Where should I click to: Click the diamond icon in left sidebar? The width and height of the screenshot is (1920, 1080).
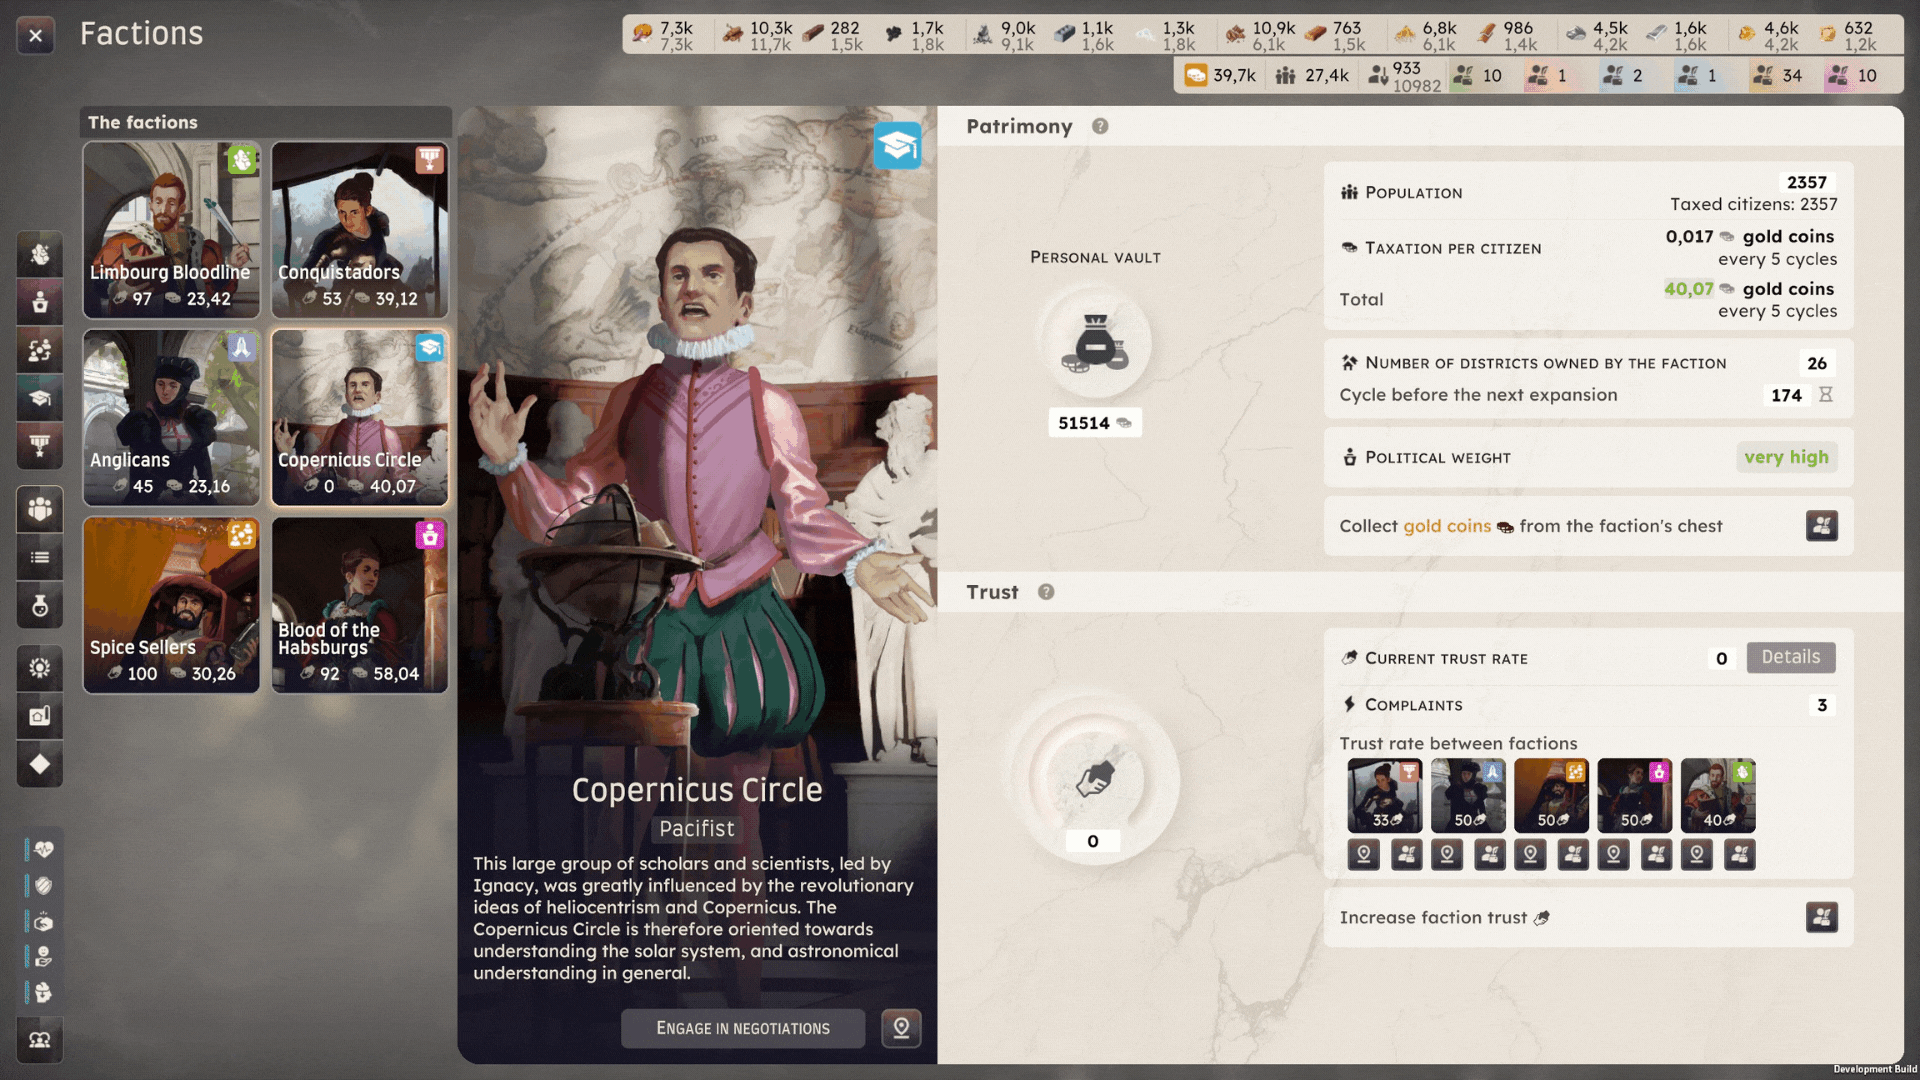pos(40,765)
